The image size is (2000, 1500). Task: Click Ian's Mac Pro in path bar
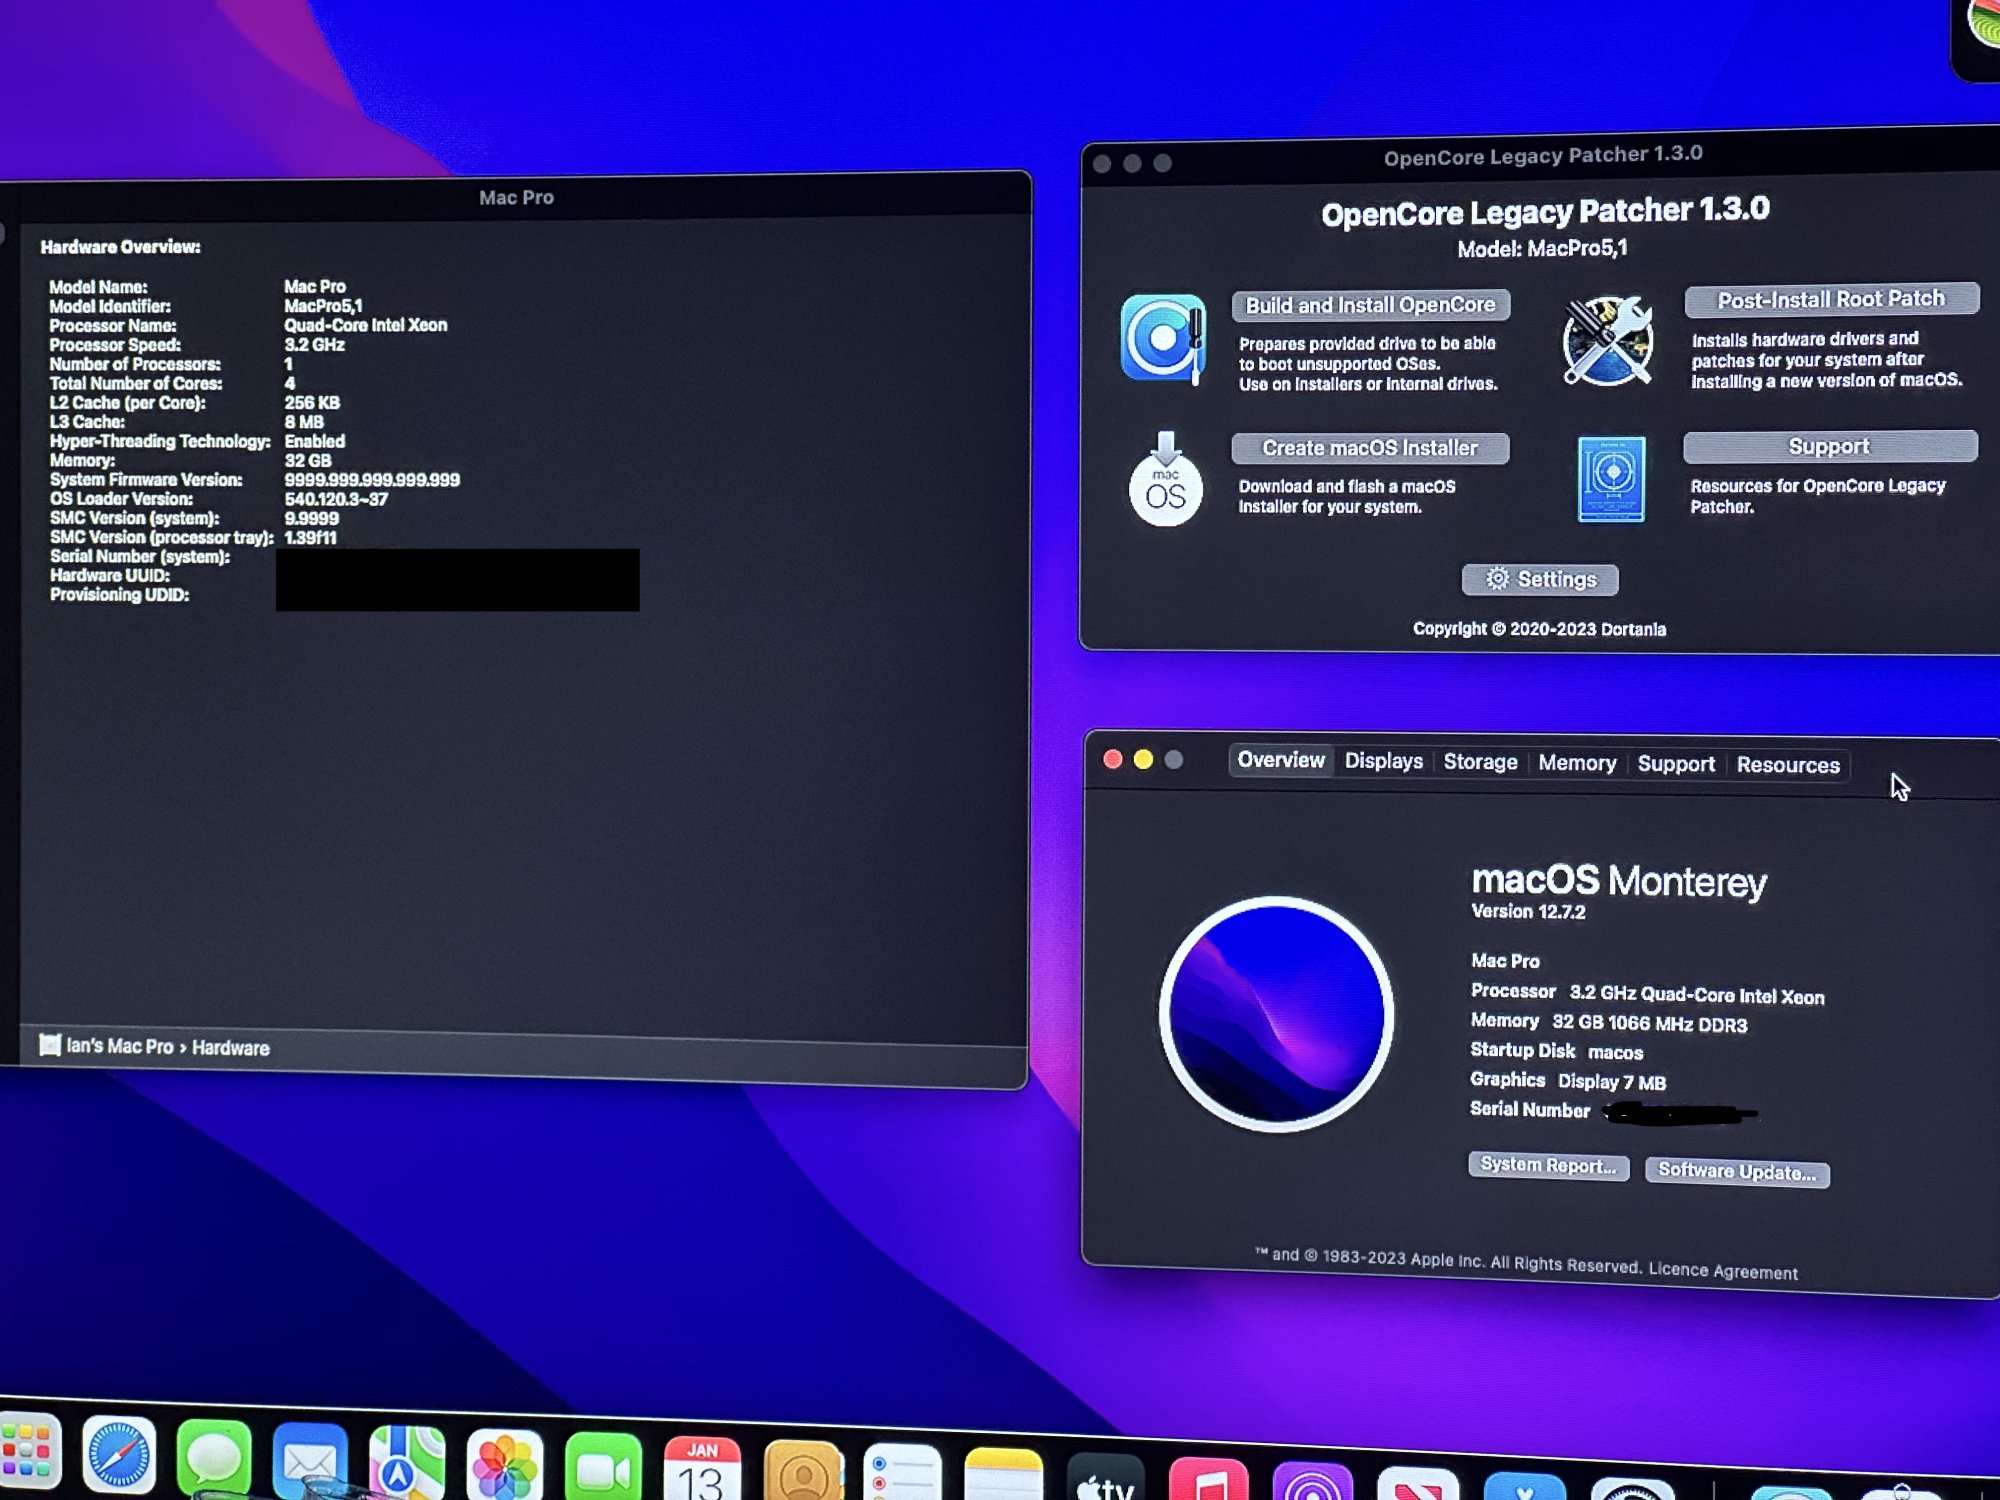coord(119,1046)
